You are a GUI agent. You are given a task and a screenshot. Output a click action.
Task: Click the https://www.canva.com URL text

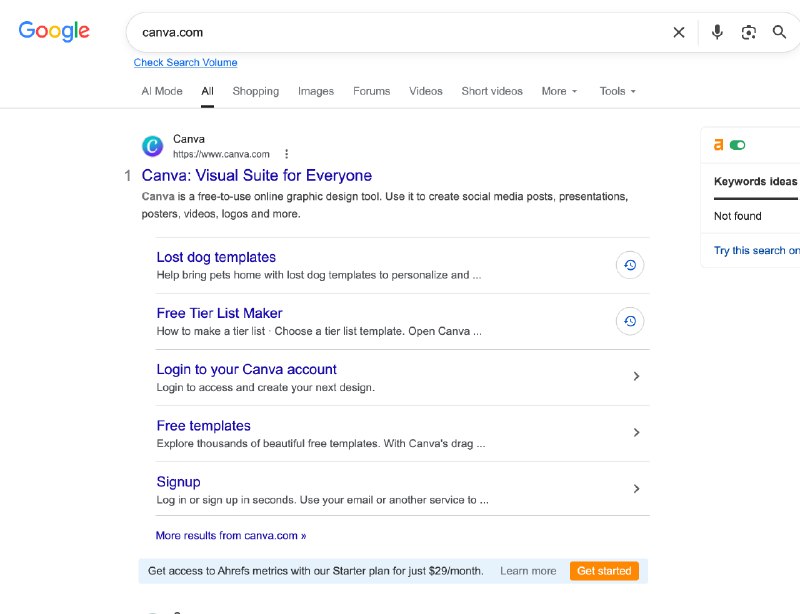click(x=221, y=154)
